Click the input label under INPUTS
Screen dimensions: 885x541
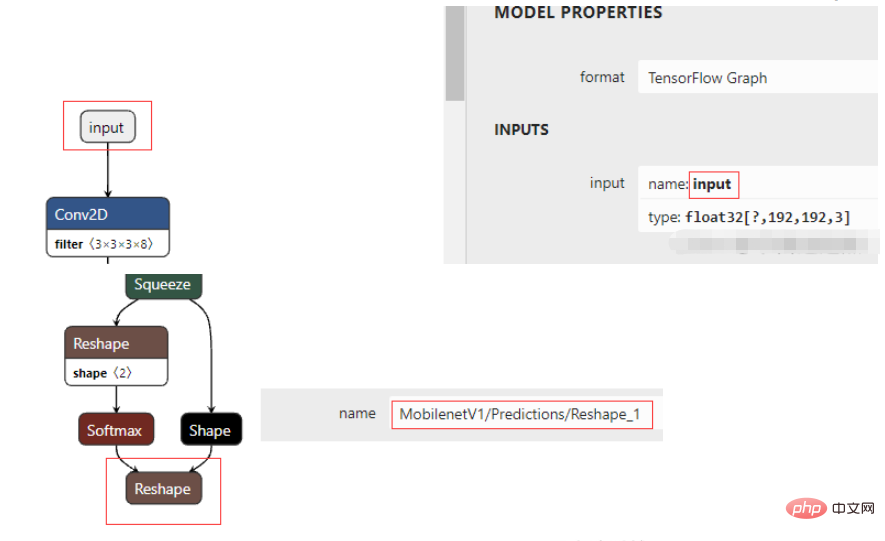click(x=607, y=183)
